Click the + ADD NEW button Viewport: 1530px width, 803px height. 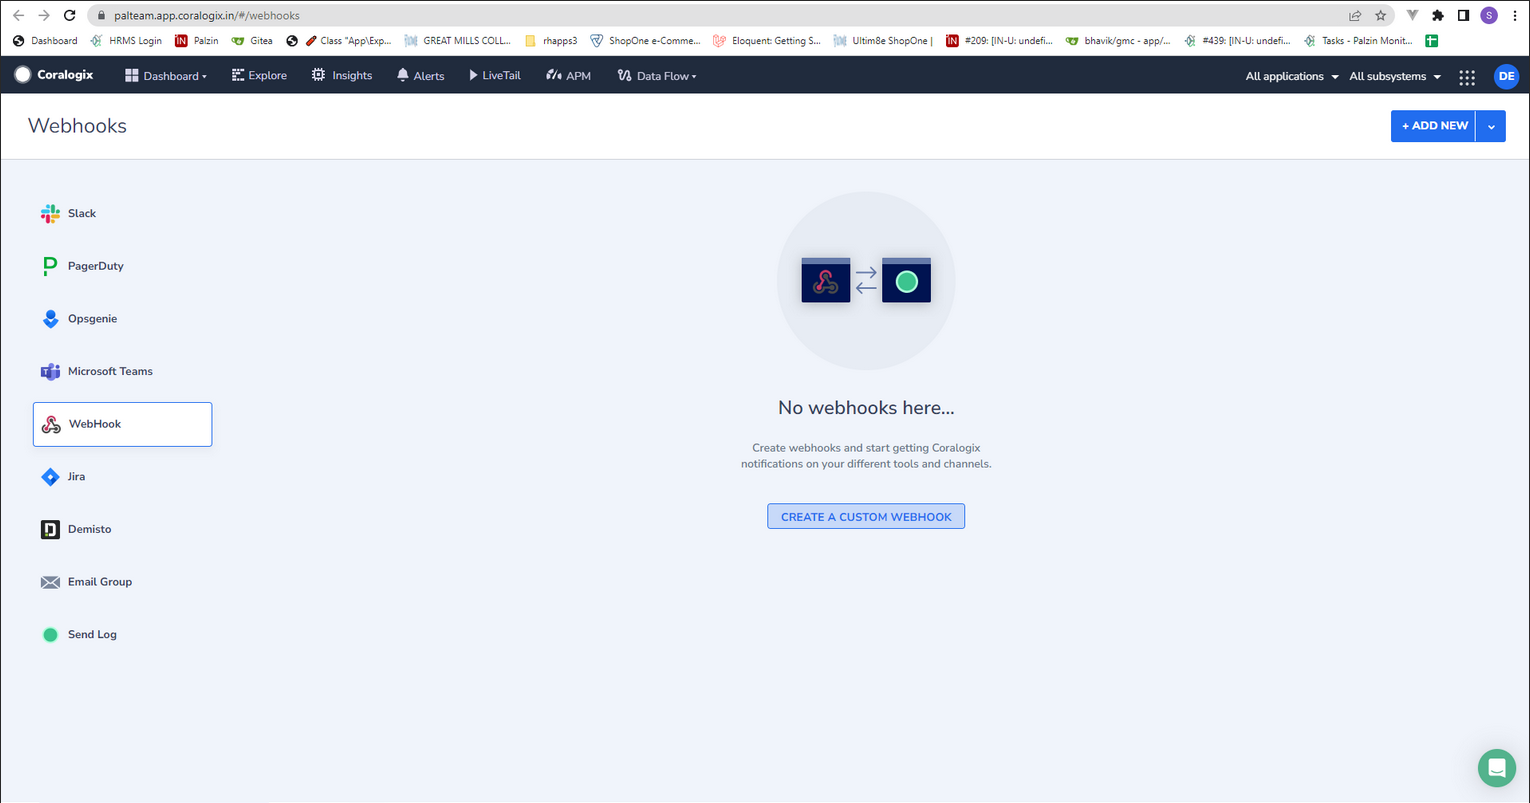point(1434,126)
